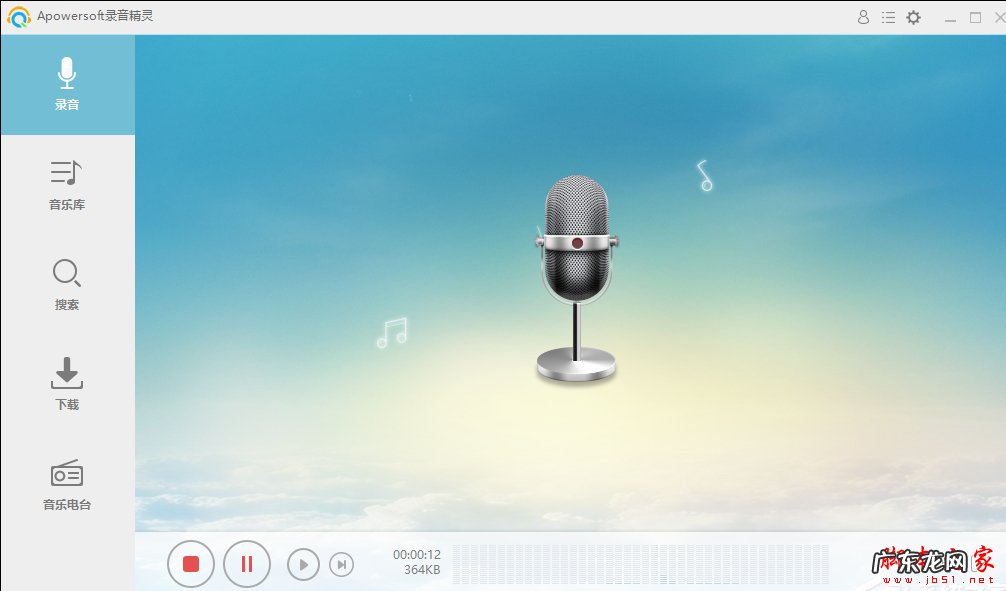Click the user account icon
Screen dimensions: 1006x591
coord(862,17)
